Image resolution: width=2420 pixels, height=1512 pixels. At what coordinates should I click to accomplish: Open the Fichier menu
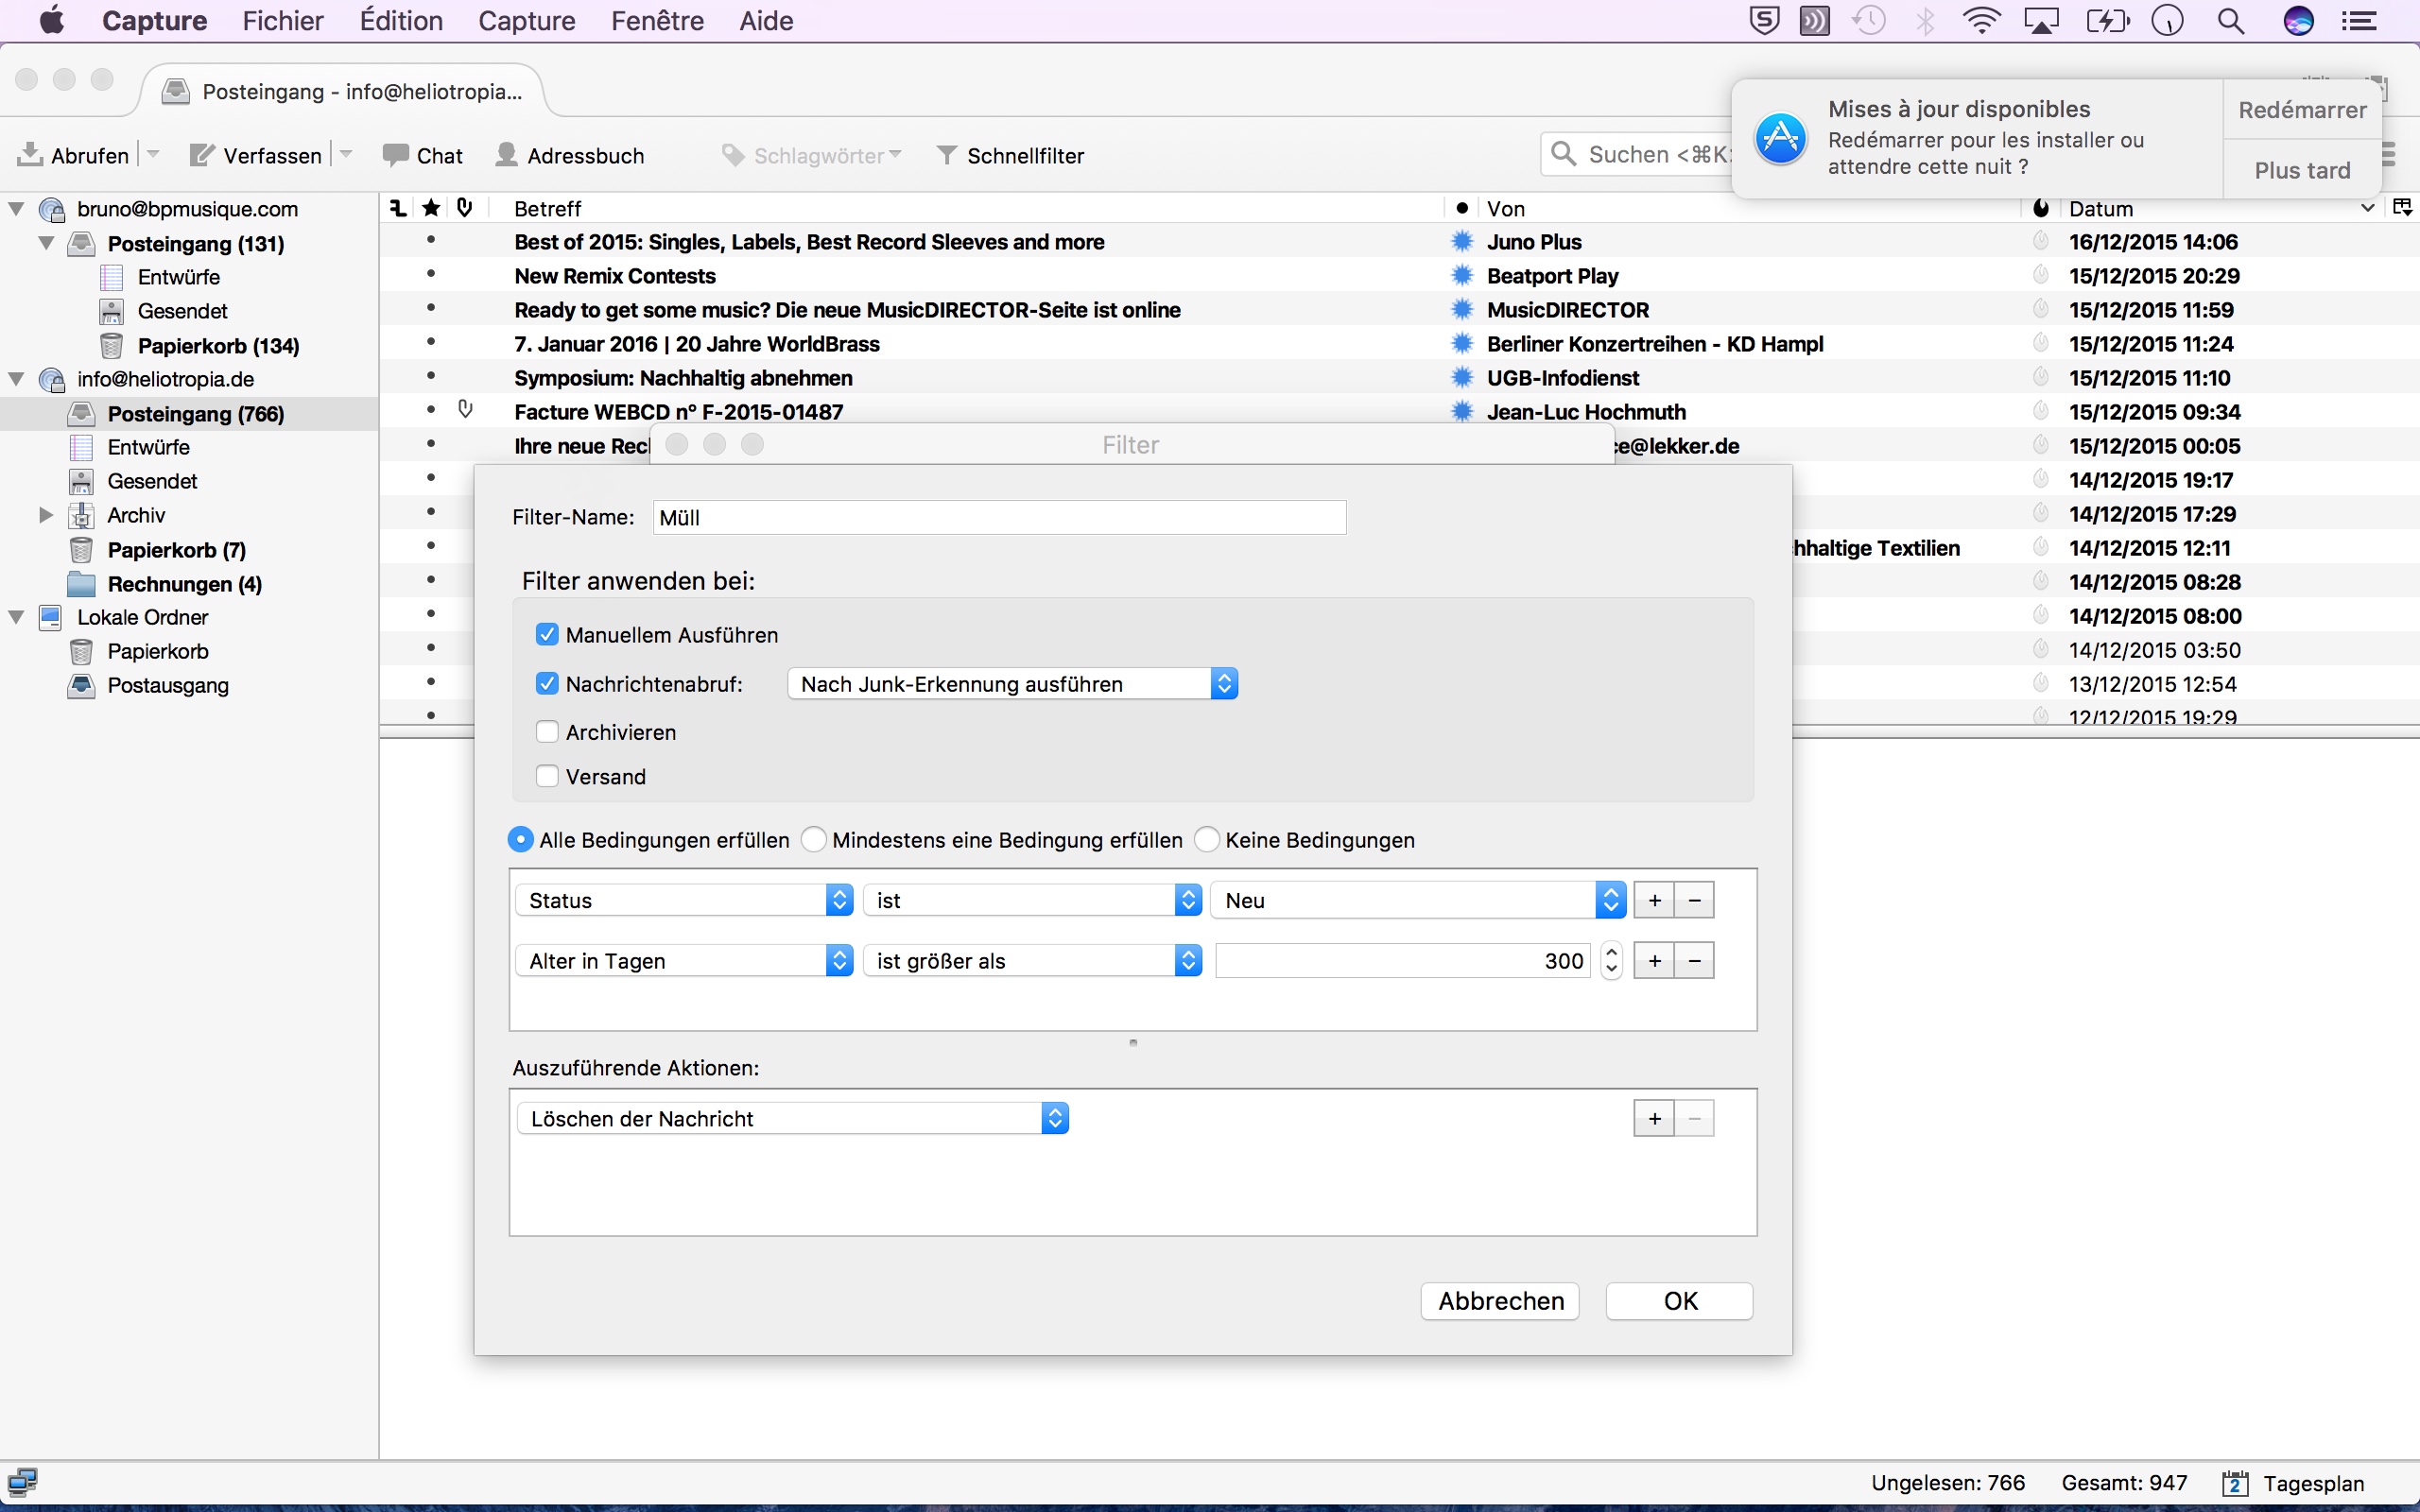click(283, 21)
